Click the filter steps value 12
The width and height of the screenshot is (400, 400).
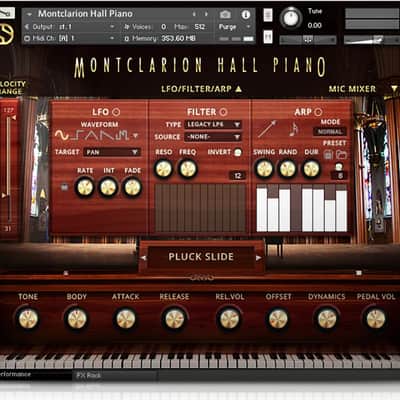pos(237,175)
